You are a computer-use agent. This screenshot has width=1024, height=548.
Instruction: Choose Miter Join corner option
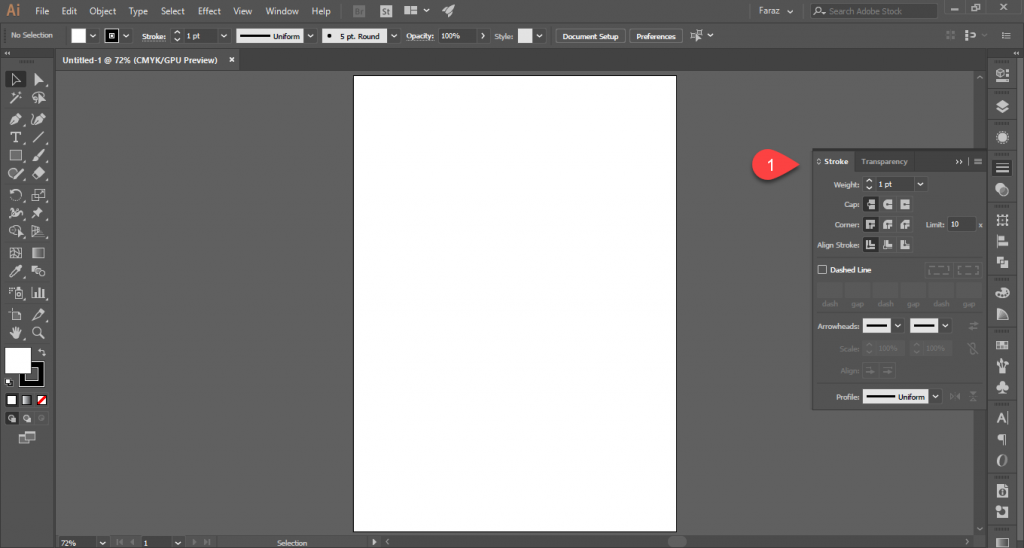(871, 225)
